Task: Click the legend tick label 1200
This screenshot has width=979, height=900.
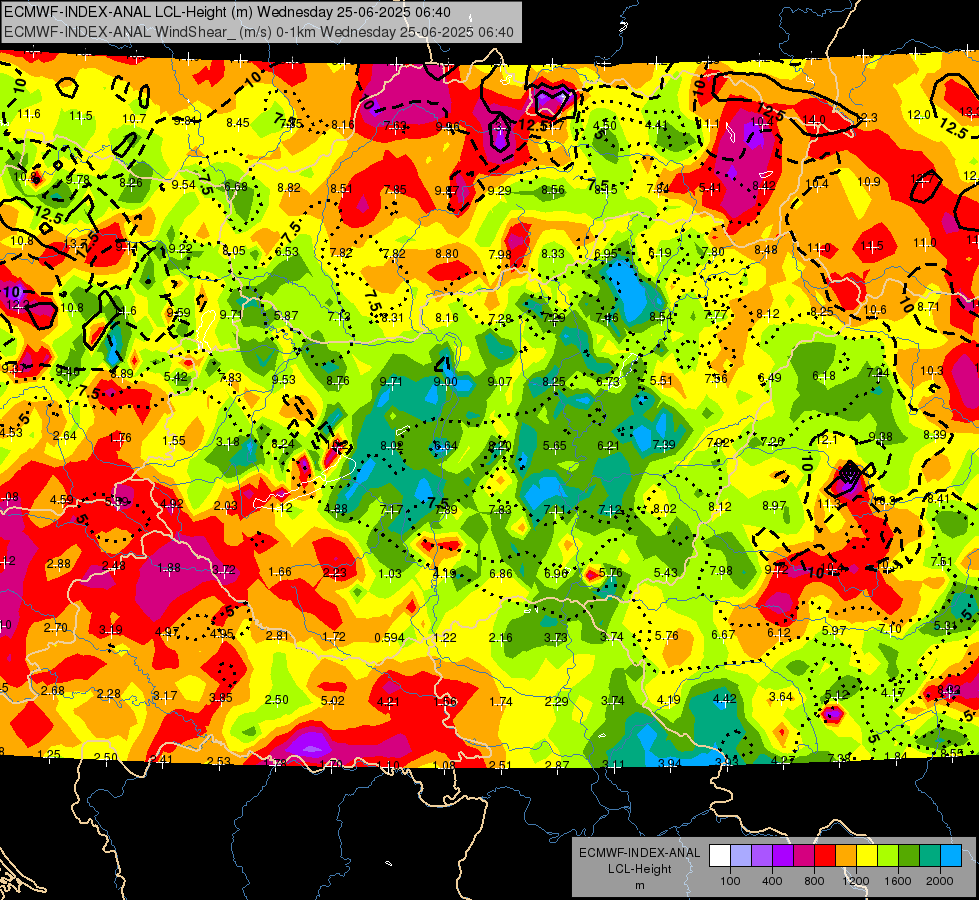Action: (x=856, y=881)
